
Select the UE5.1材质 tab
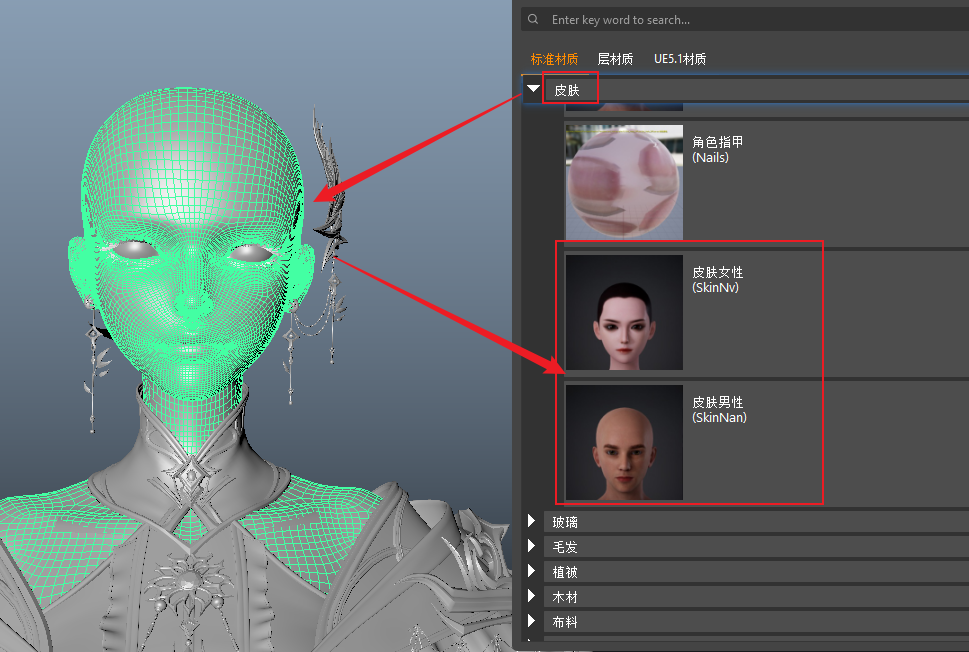point(680,59)
